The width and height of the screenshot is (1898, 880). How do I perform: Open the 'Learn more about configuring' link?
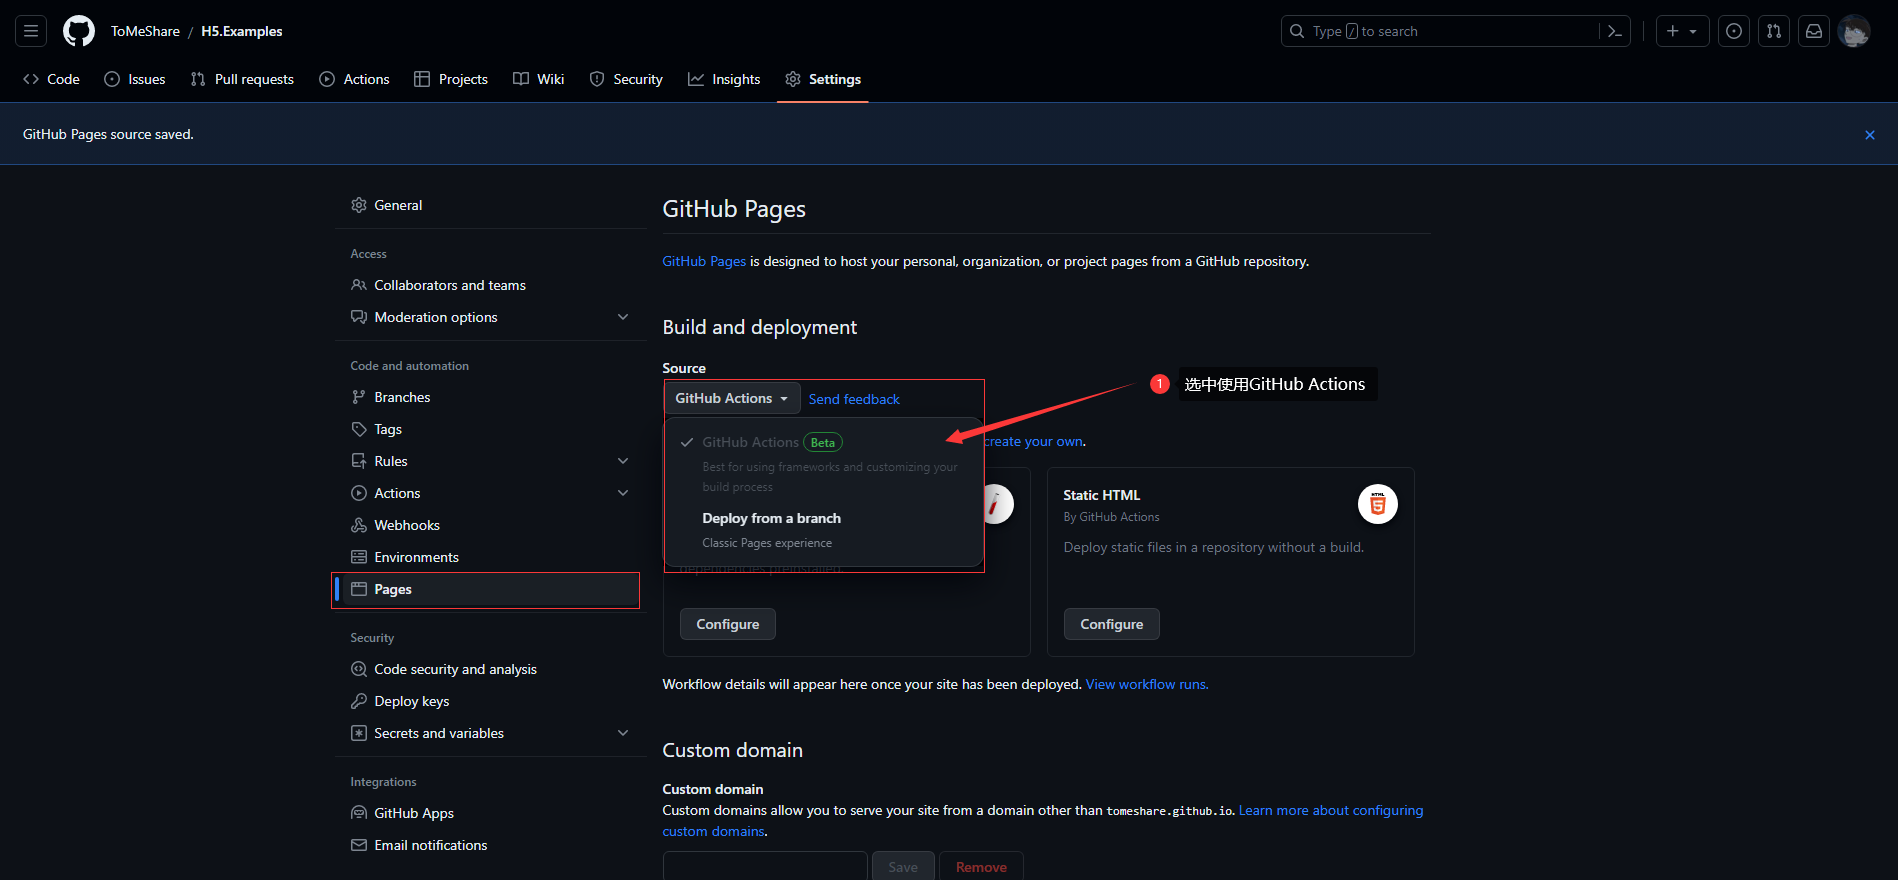point(1331,810)
